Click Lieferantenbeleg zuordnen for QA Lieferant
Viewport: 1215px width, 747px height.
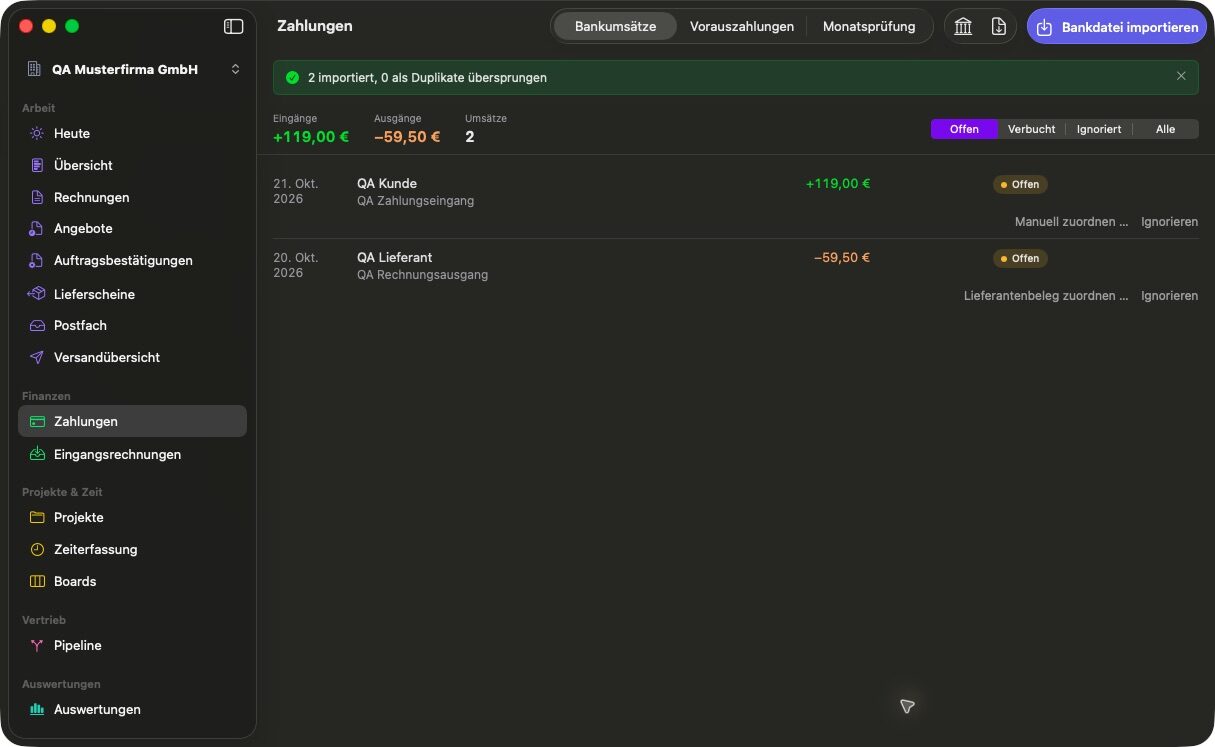1046,296
